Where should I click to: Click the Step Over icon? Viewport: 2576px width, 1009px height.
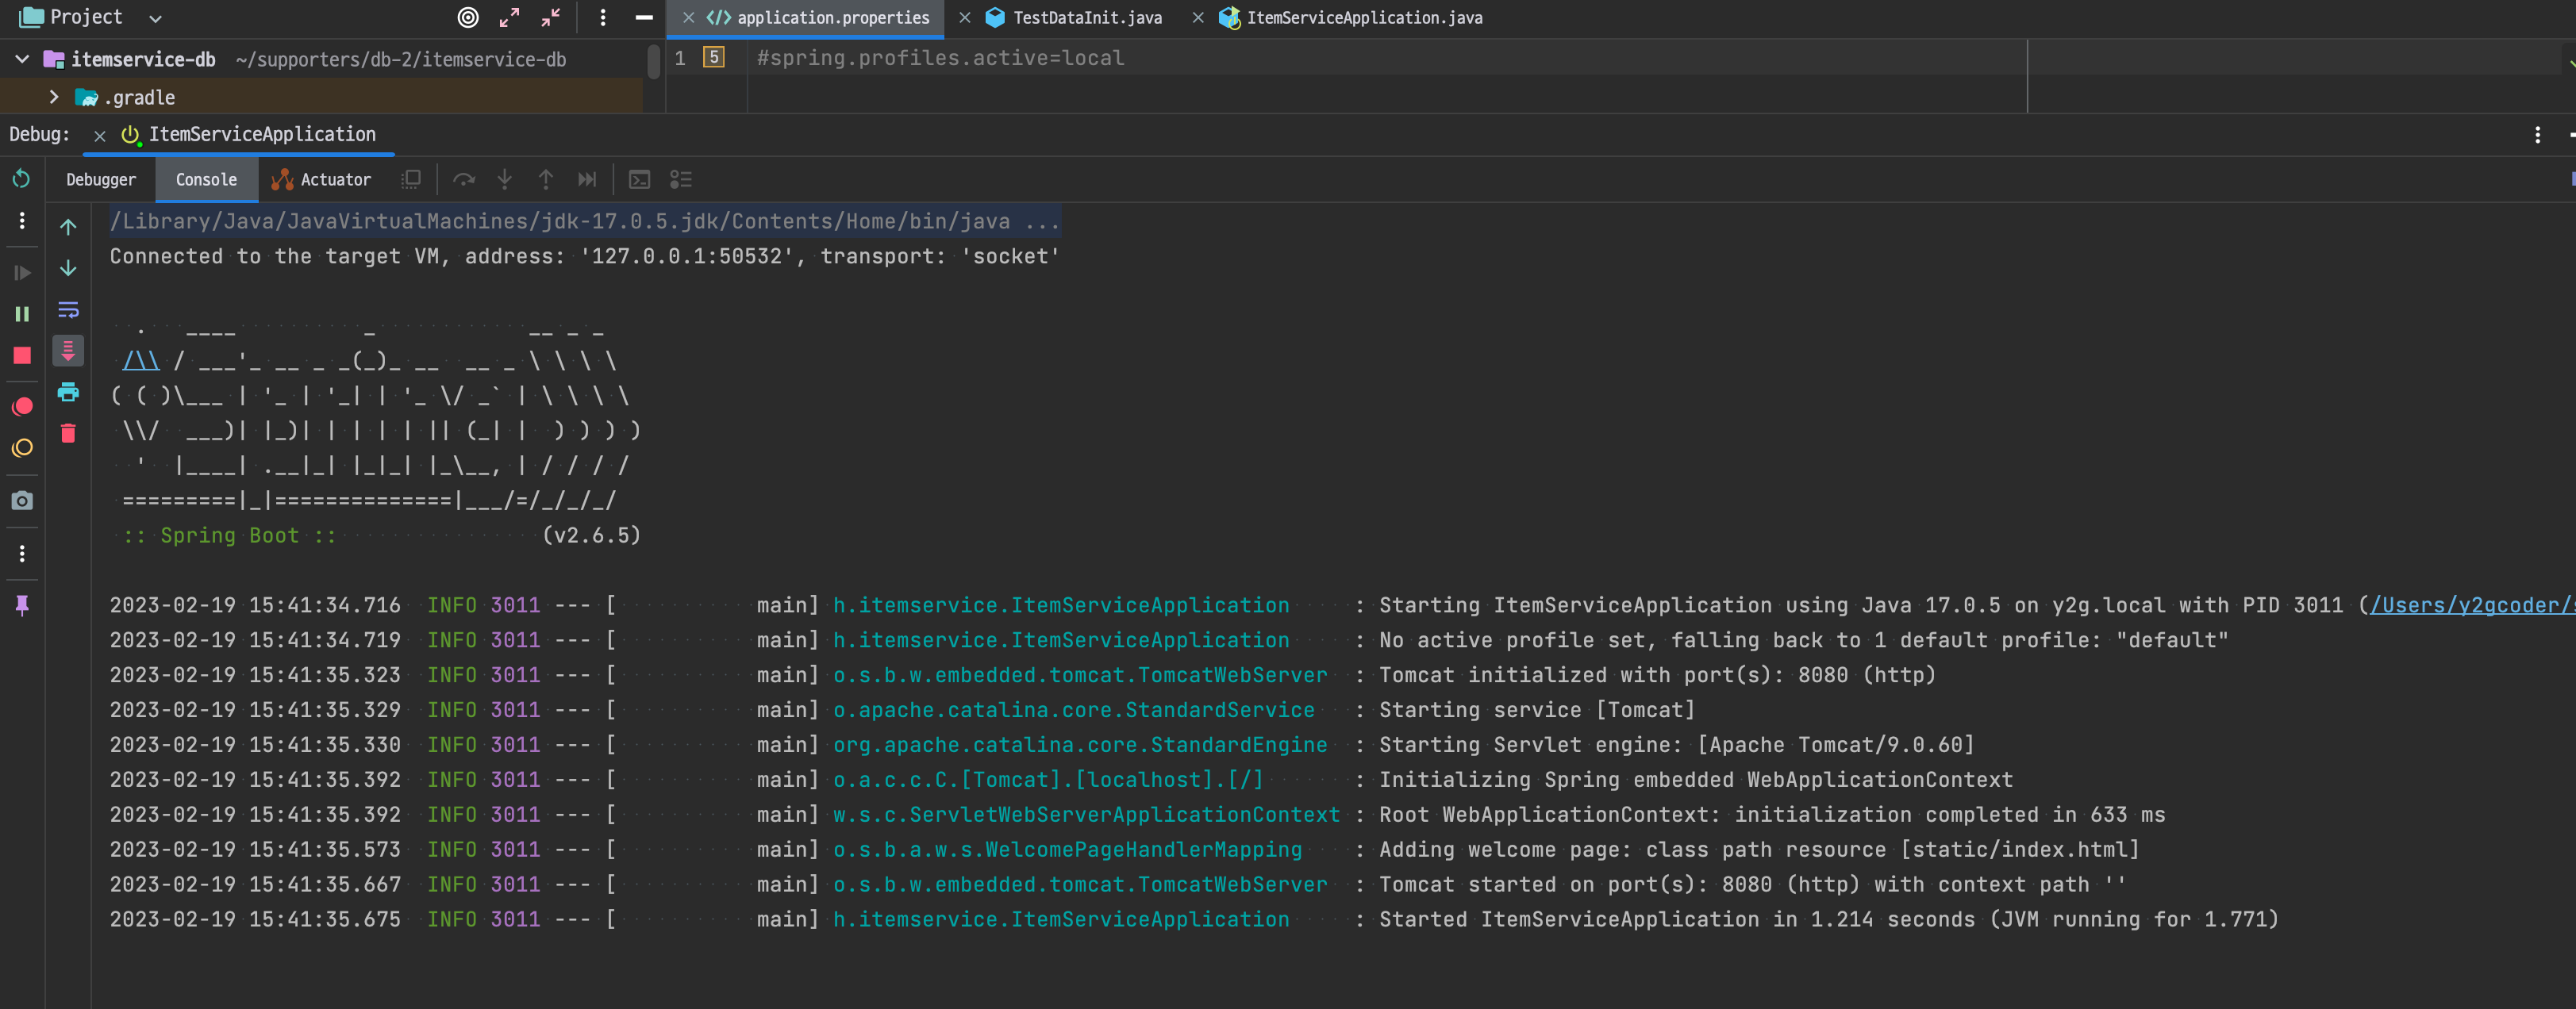463,180
